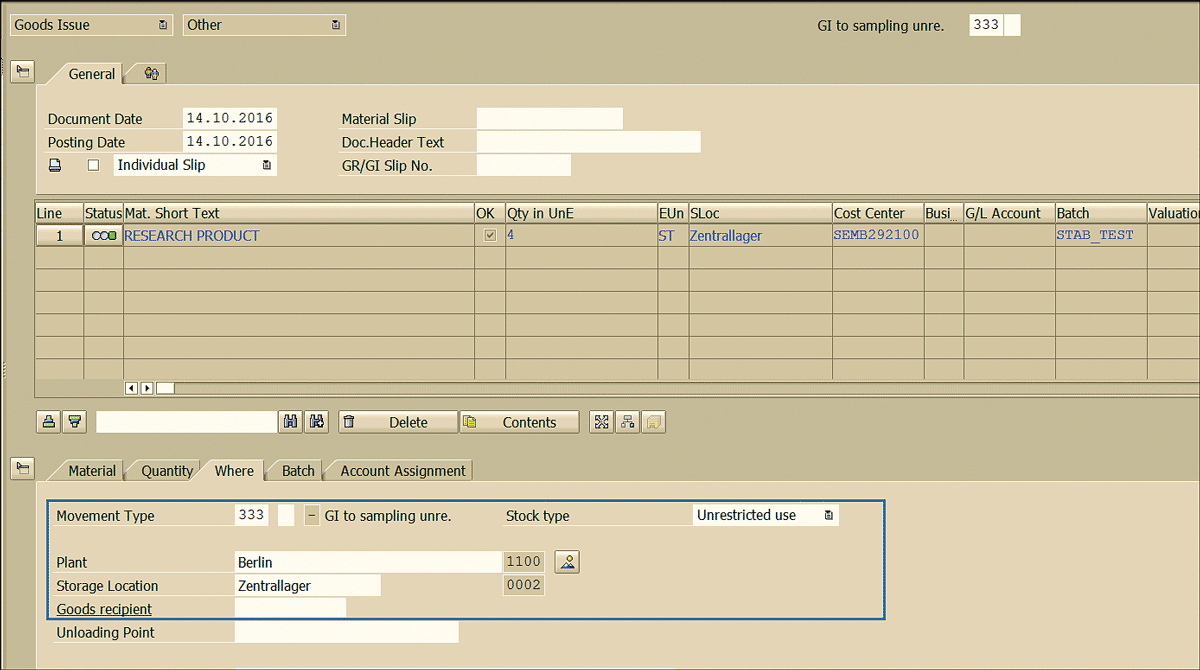Click the Document Date field
Screen dimensions: 1200x670
(230, 118)
